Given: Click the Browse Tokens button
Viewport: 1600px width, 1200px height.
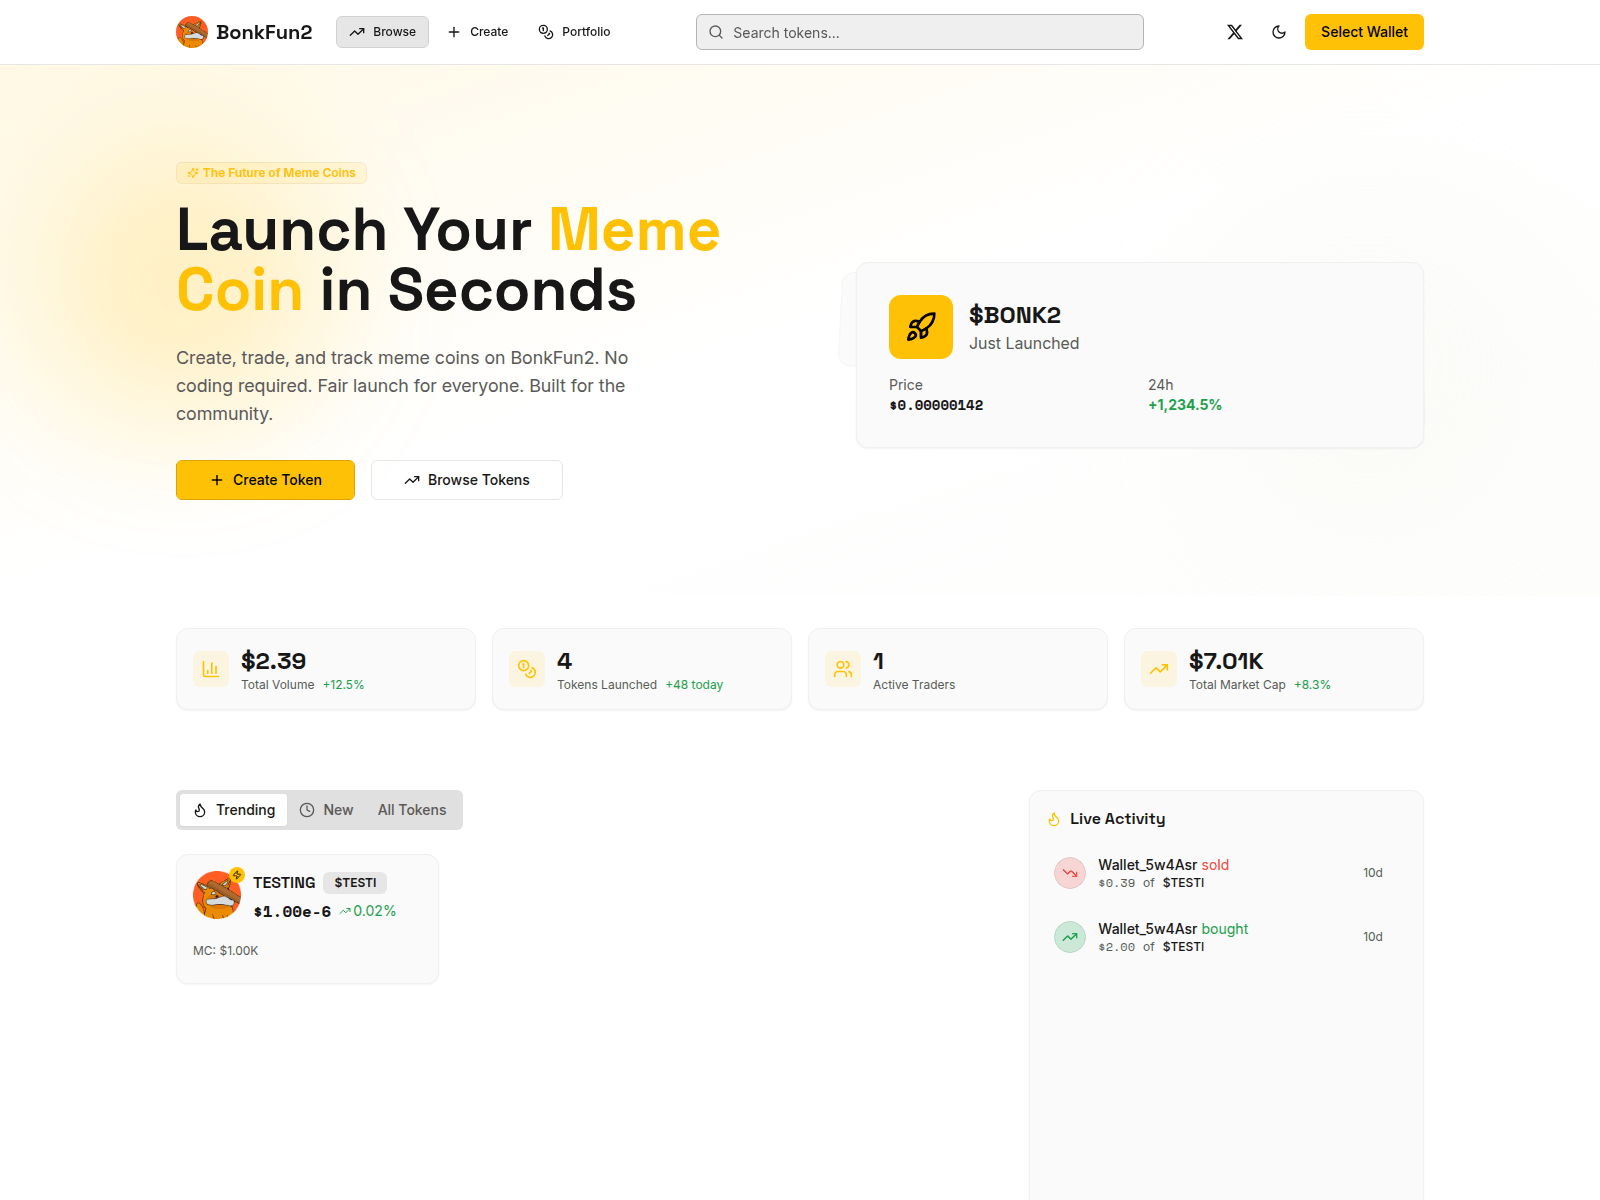Looking at the screenshot, I should [x=467, y=480].
